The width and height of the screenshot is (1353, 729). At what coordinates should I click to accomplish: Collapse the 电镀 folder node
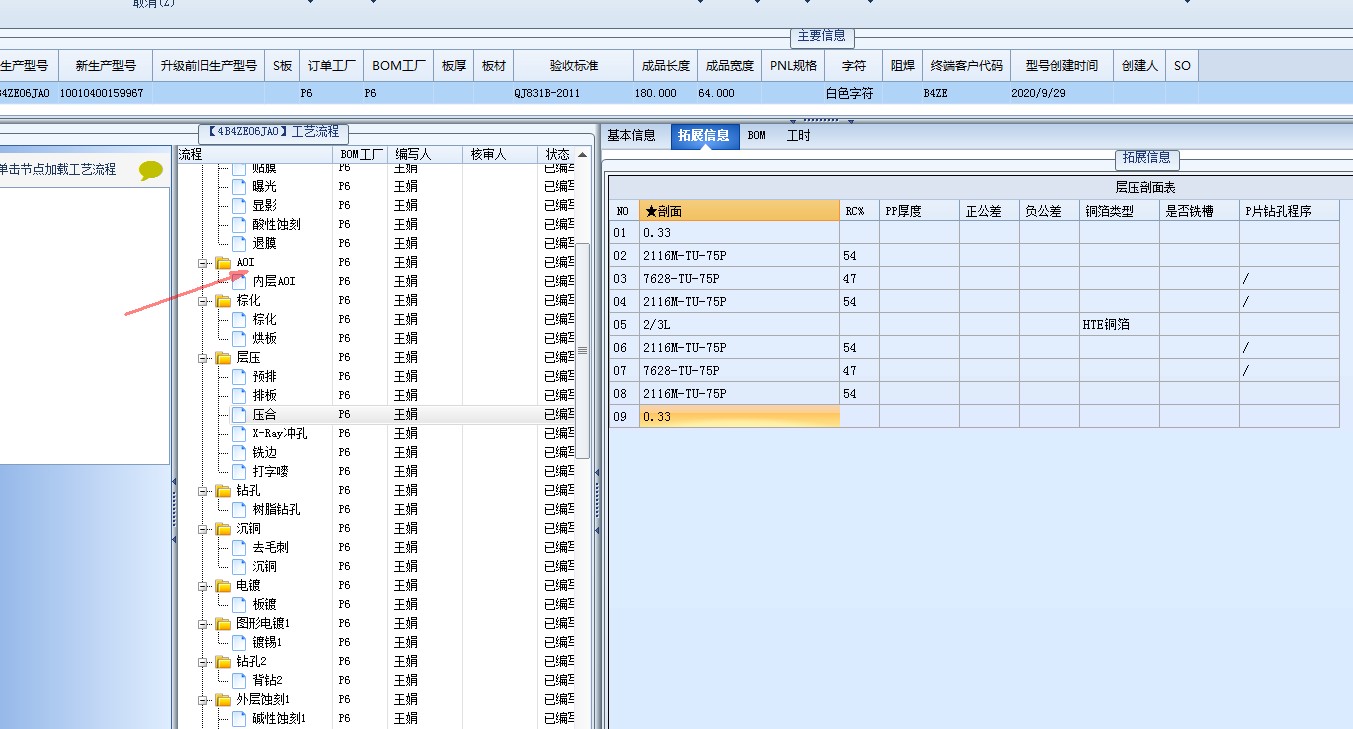(204, 586)
